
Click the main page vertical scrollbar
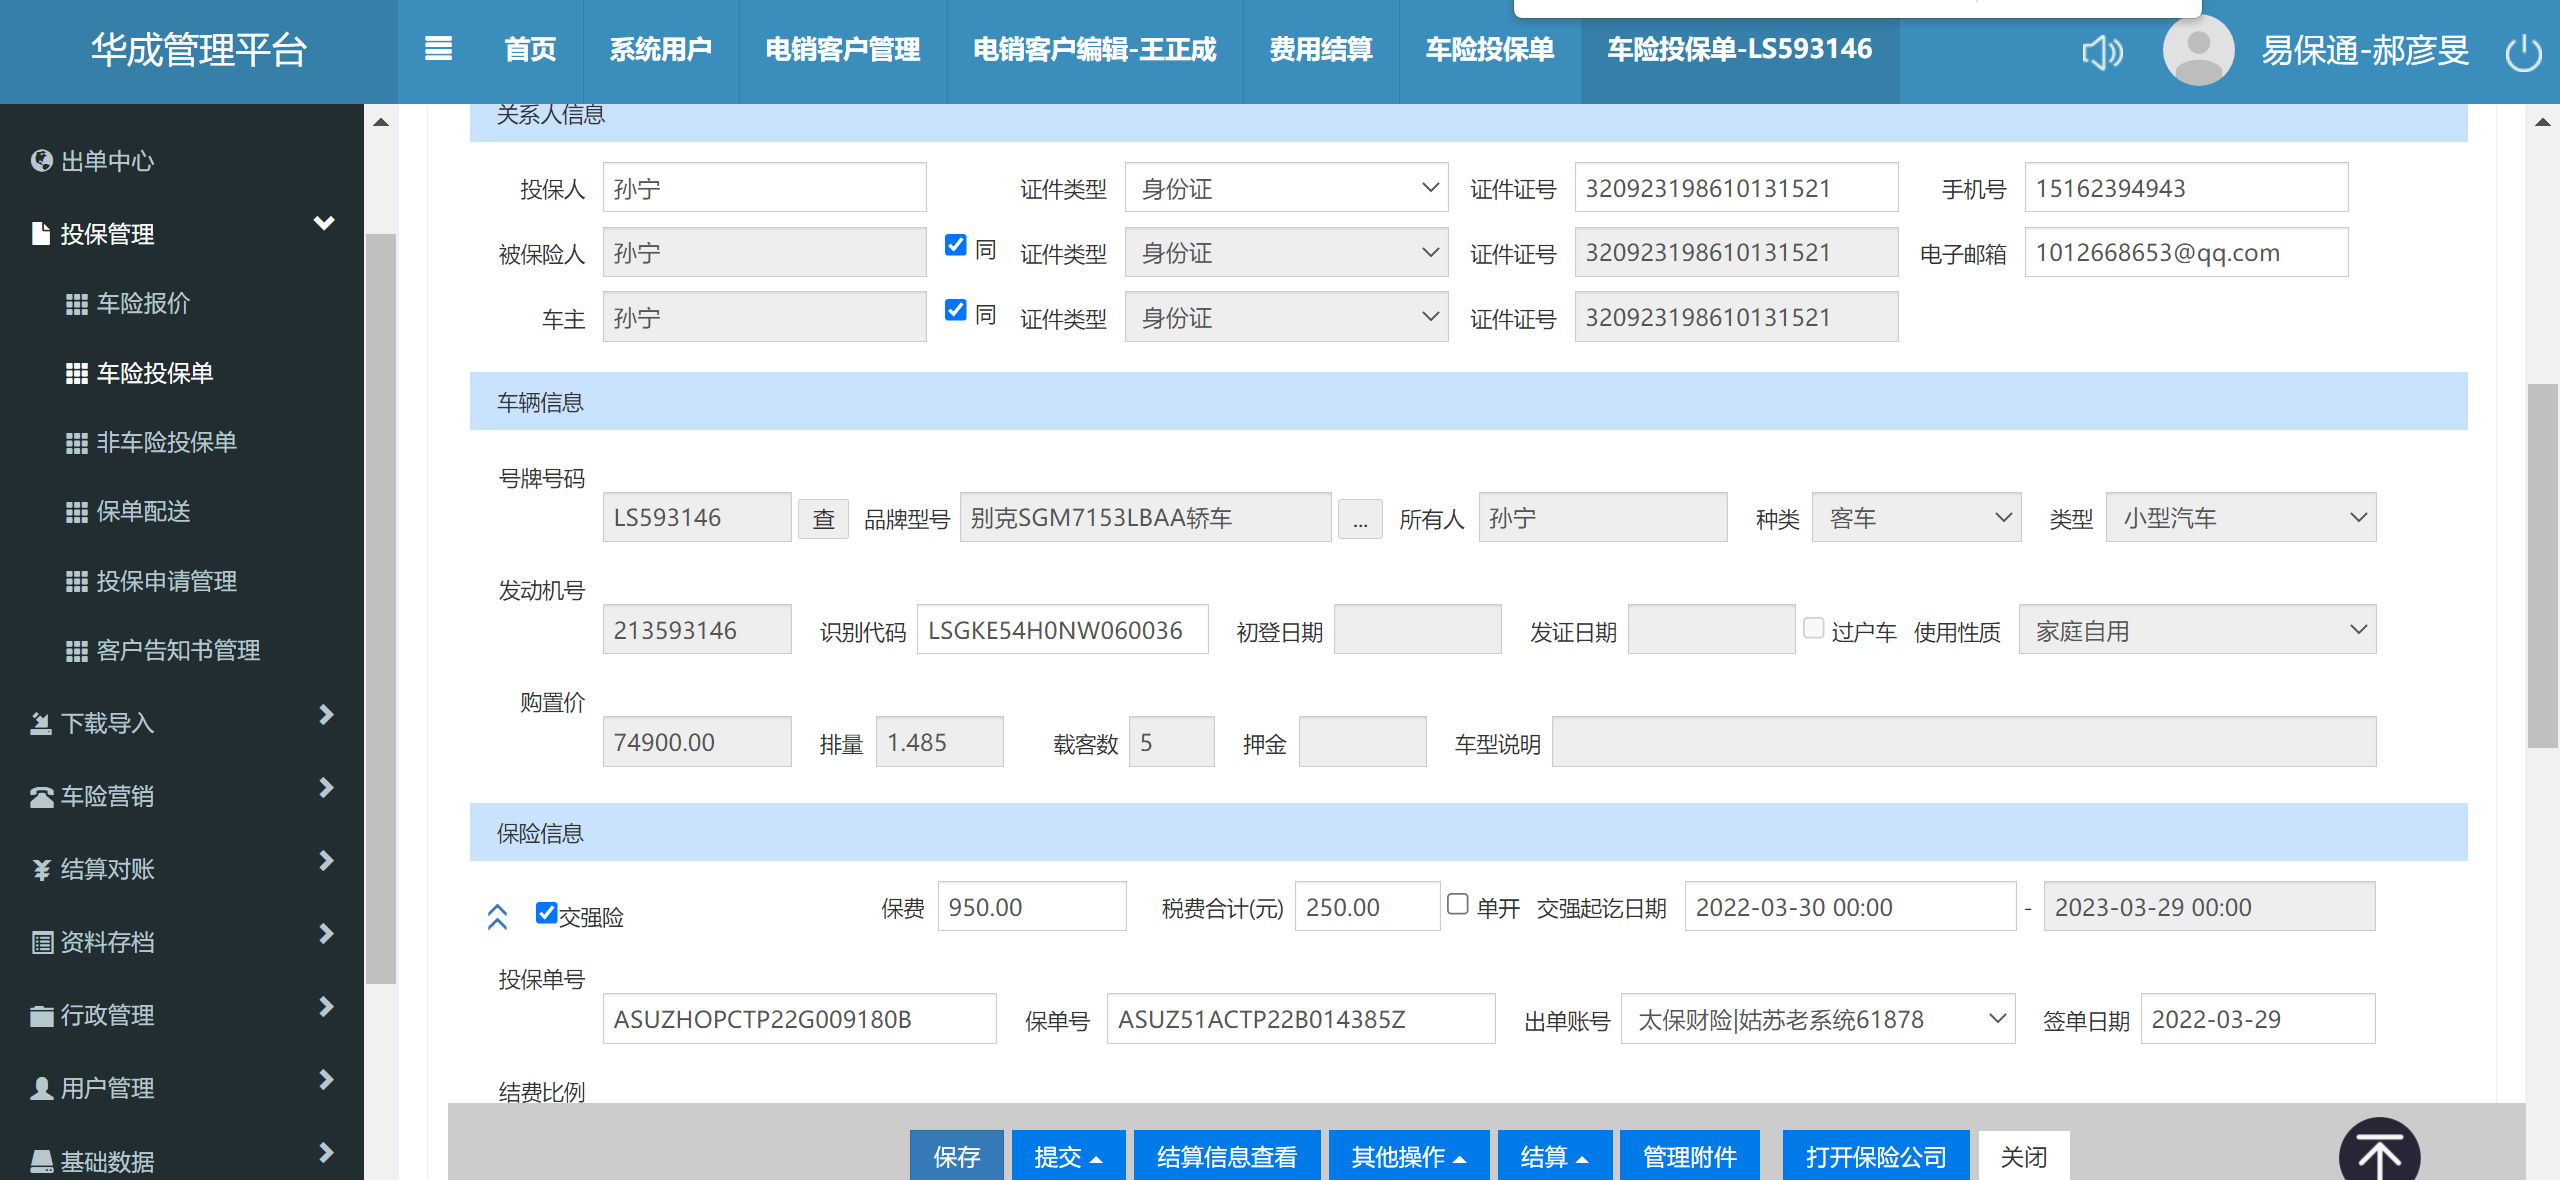(x=2541, y=565)
